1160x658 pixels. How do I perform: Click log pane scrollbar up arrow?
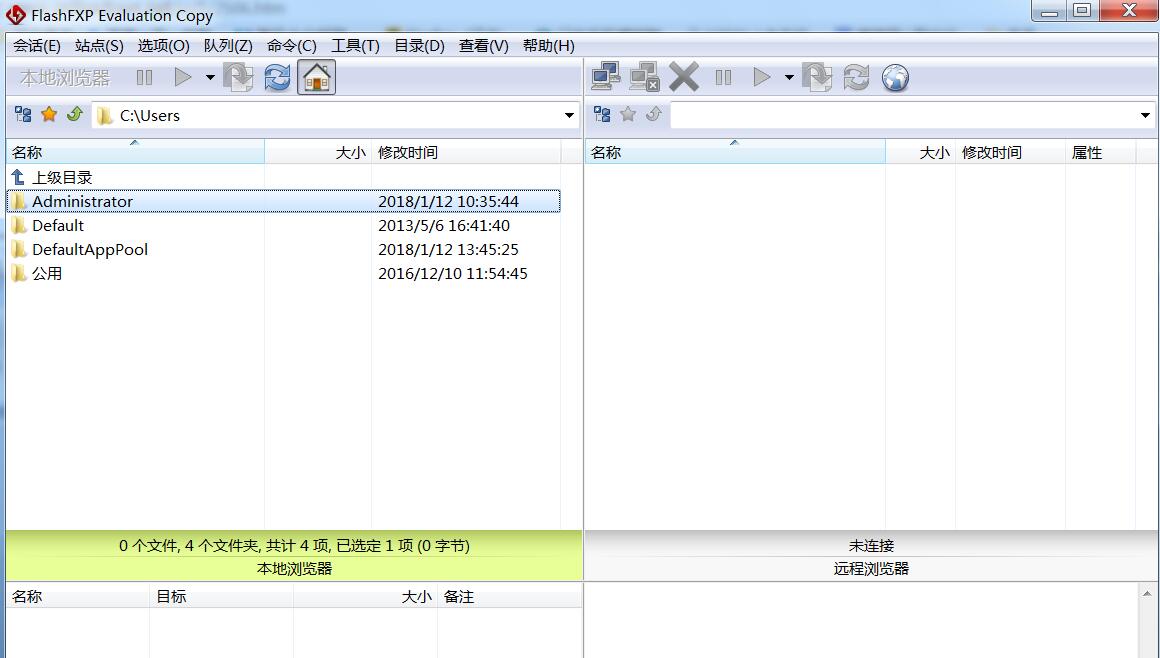[1147, 594]
